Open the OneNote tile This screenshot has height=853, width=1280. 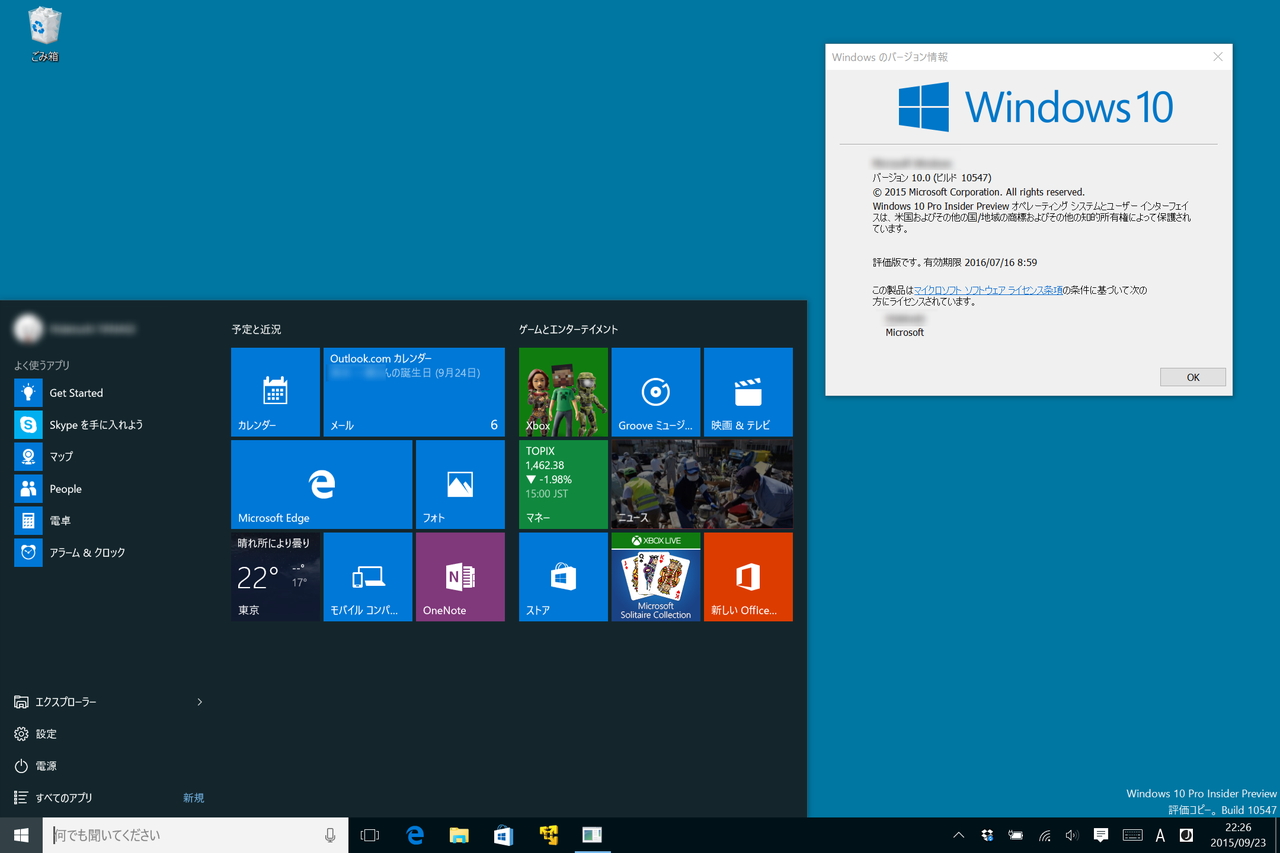pyautogui.click(x=459, y=577)
